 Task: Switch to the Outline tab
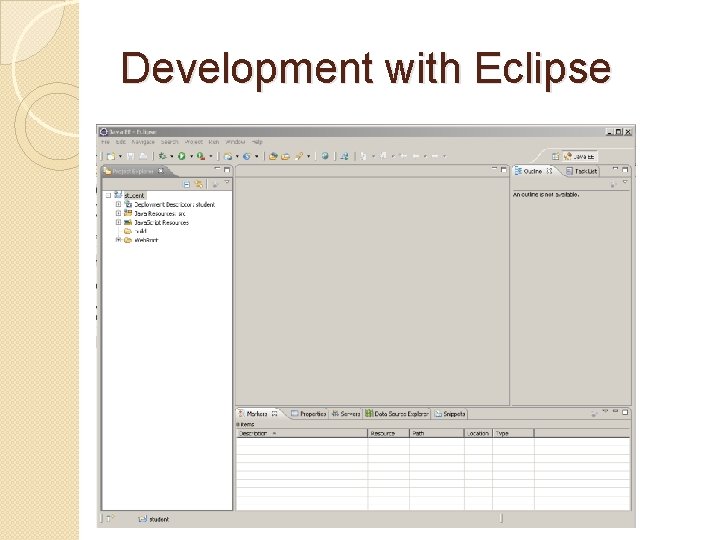coord(533,171)
